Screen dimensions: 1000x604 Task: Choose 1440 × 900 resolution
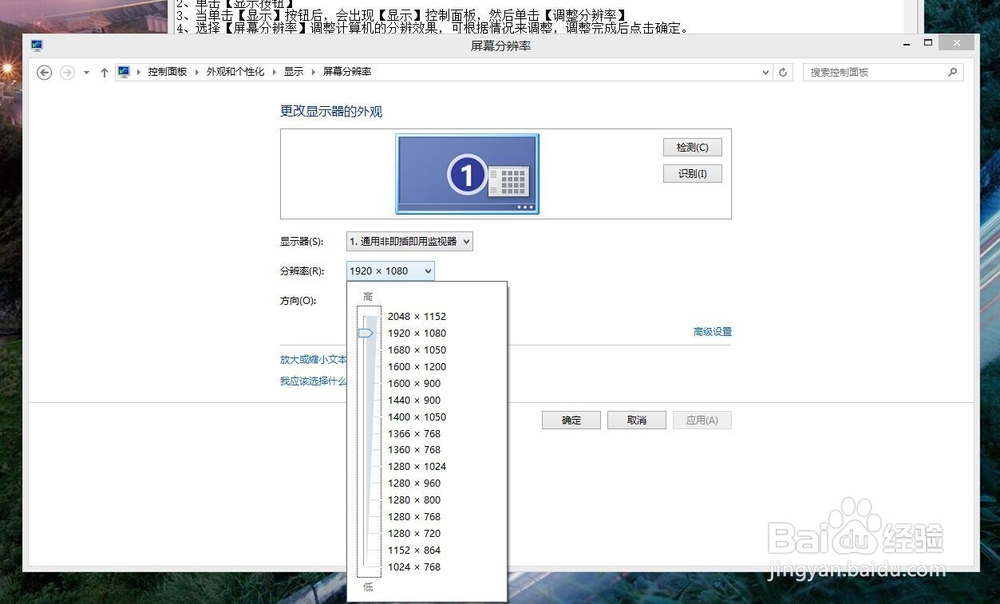(414, 400)
